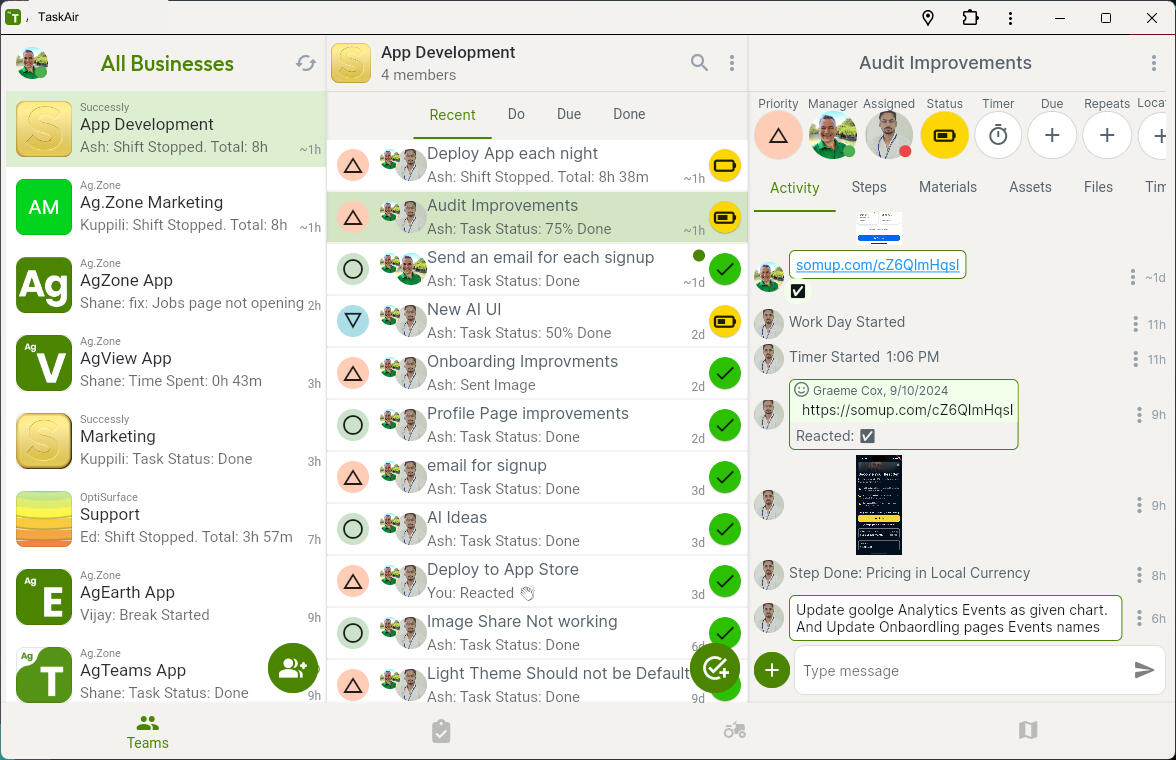Click the yellow Status battery indicator
Viewport: 1176px width, 760px height.
(944, 135)
